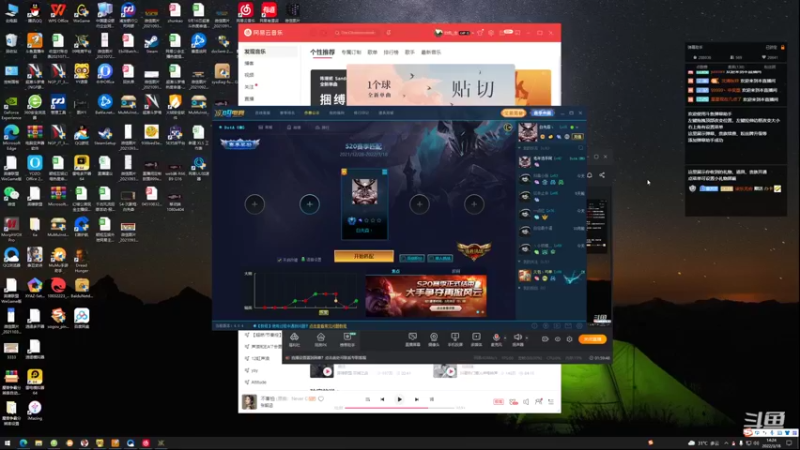Like the current song with the heart icon

click(x=321, y=399)
